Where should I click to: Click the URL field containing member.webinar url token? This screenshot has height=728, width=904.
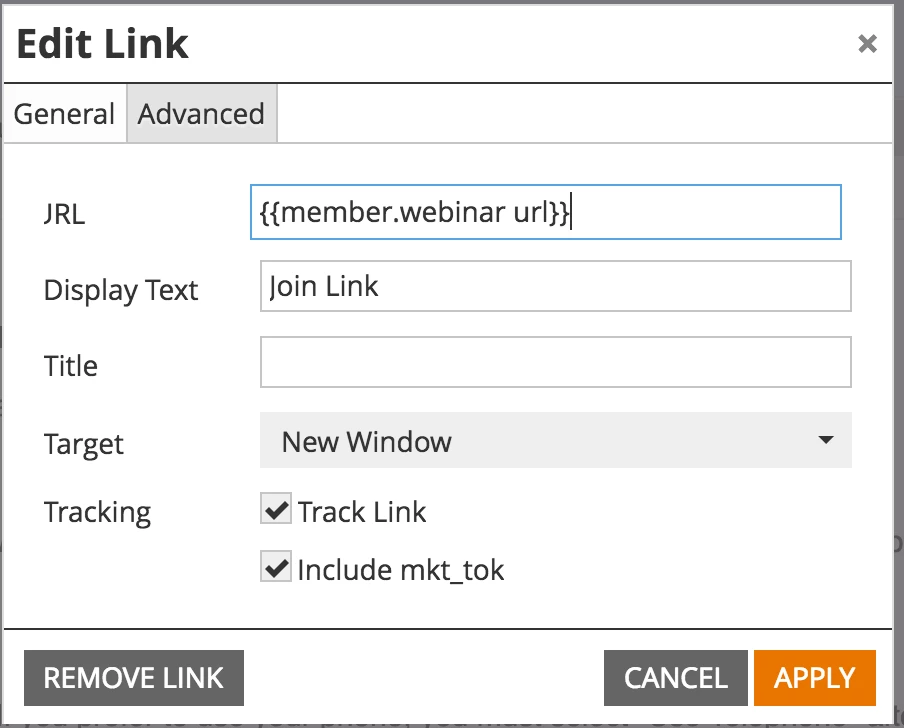pyautogui.click(x=545, y=212)
